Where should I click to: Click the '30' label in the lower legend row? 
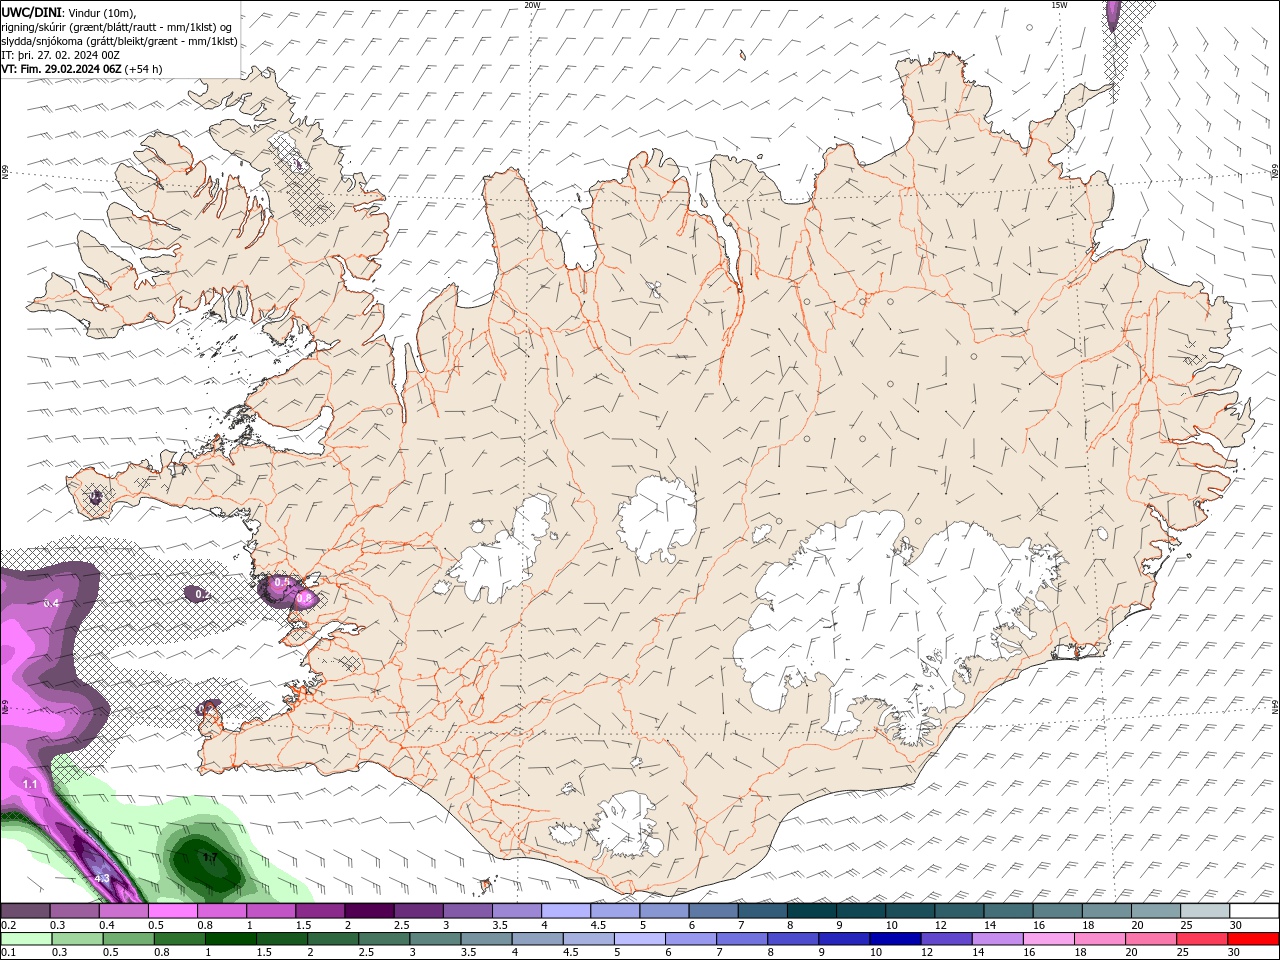(1236, 952)
